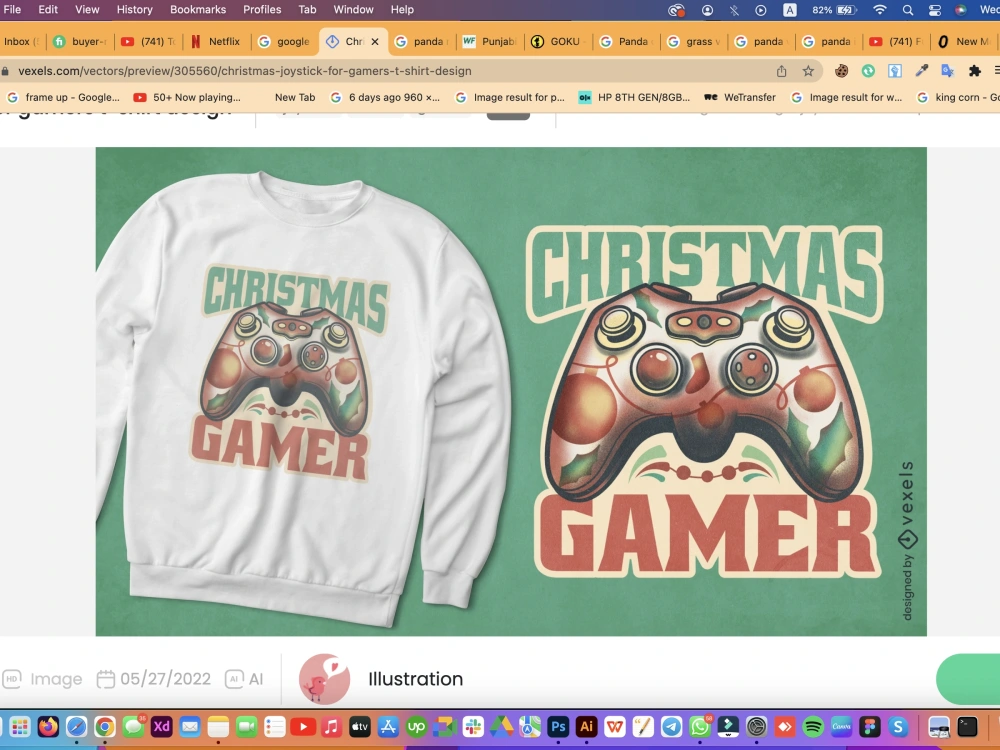
Task: Open WhatsApp in the dock
Action: click(700, 726)
